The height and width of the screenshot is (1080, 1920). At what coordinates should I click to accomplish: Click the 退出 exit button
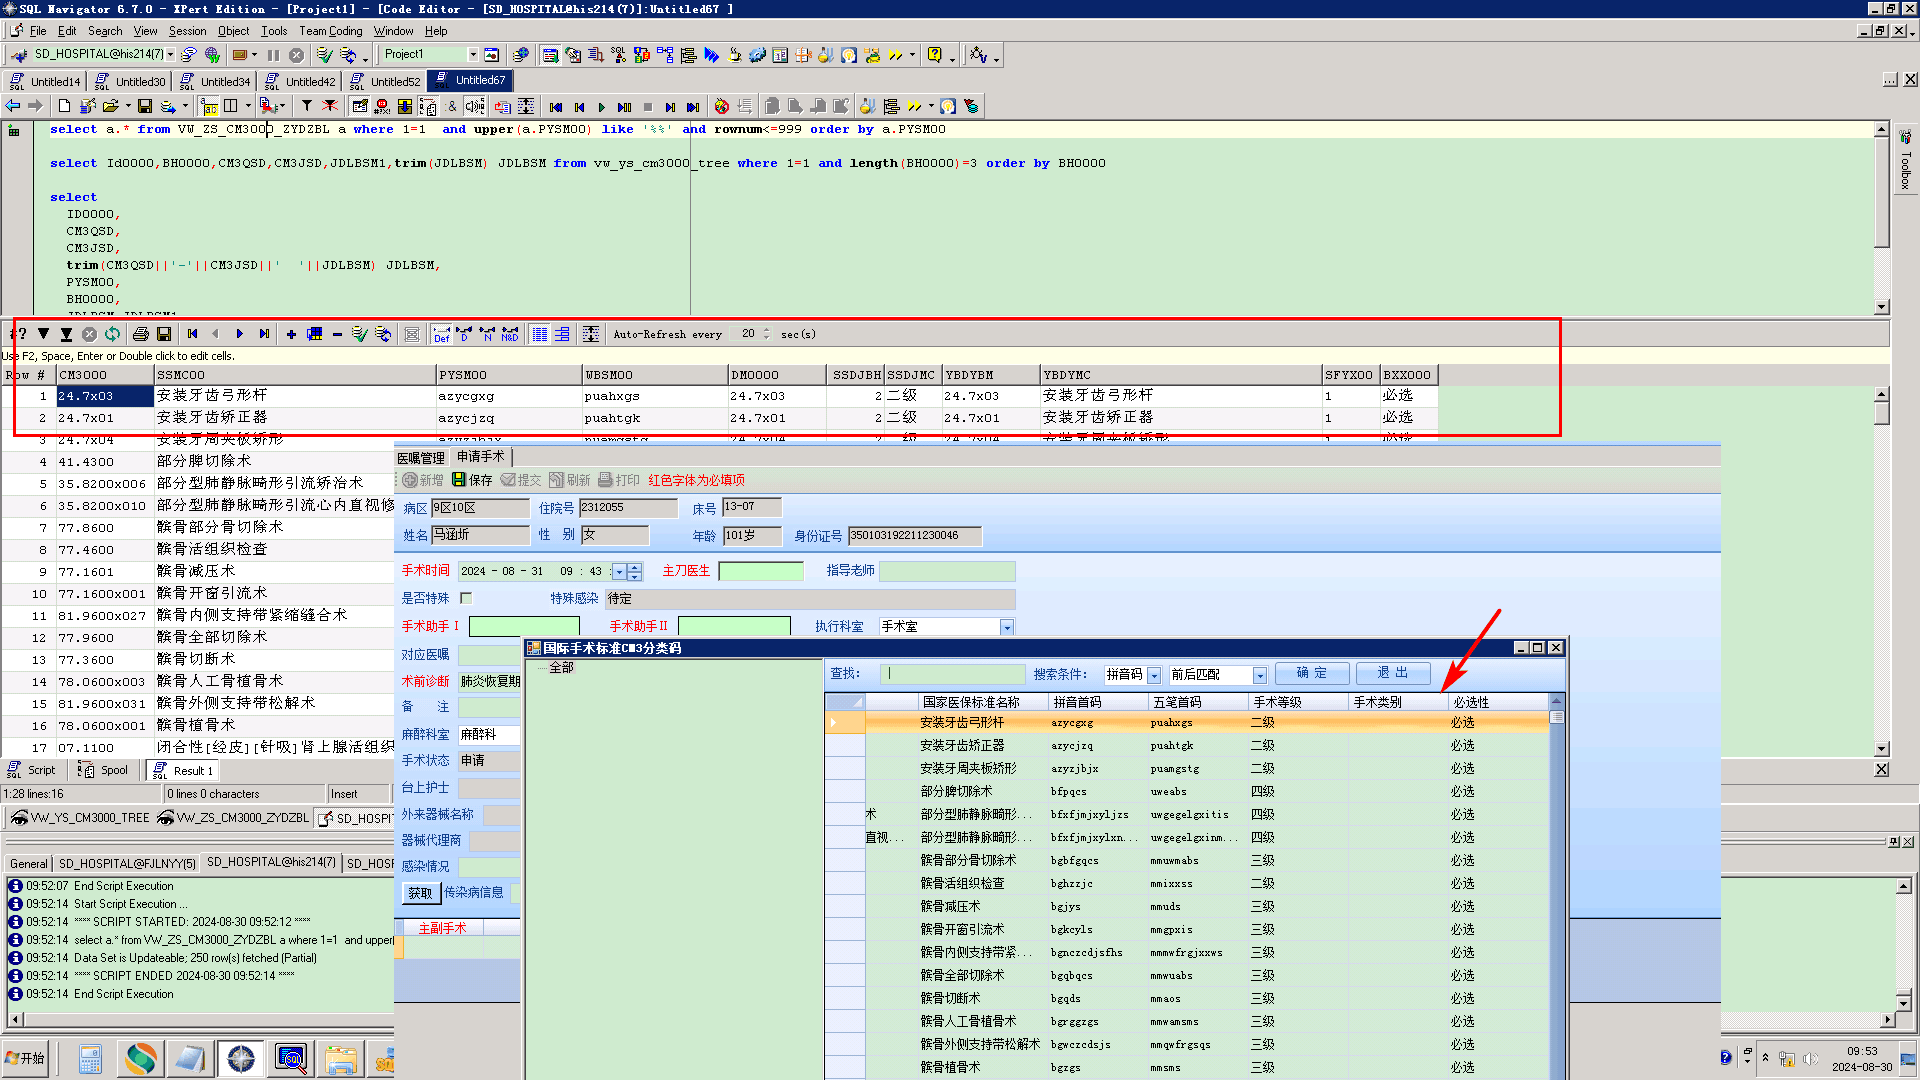coord(1392,673)
